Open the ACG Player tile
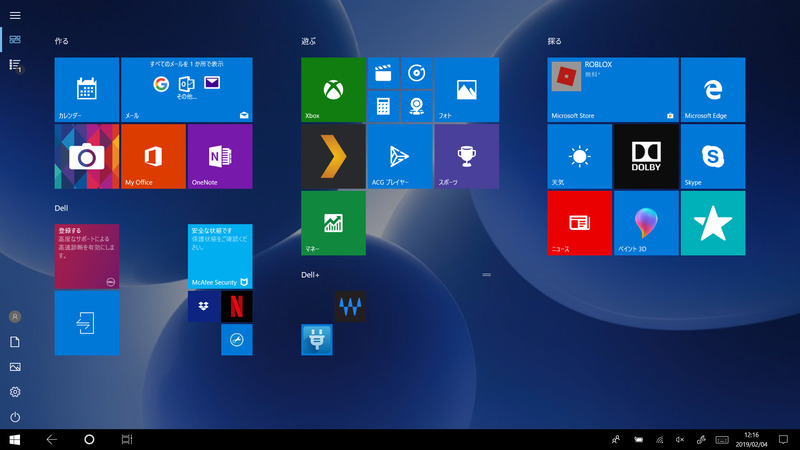Image resolution: width=800 pixels, height=450 pixels. coord(400,157)
